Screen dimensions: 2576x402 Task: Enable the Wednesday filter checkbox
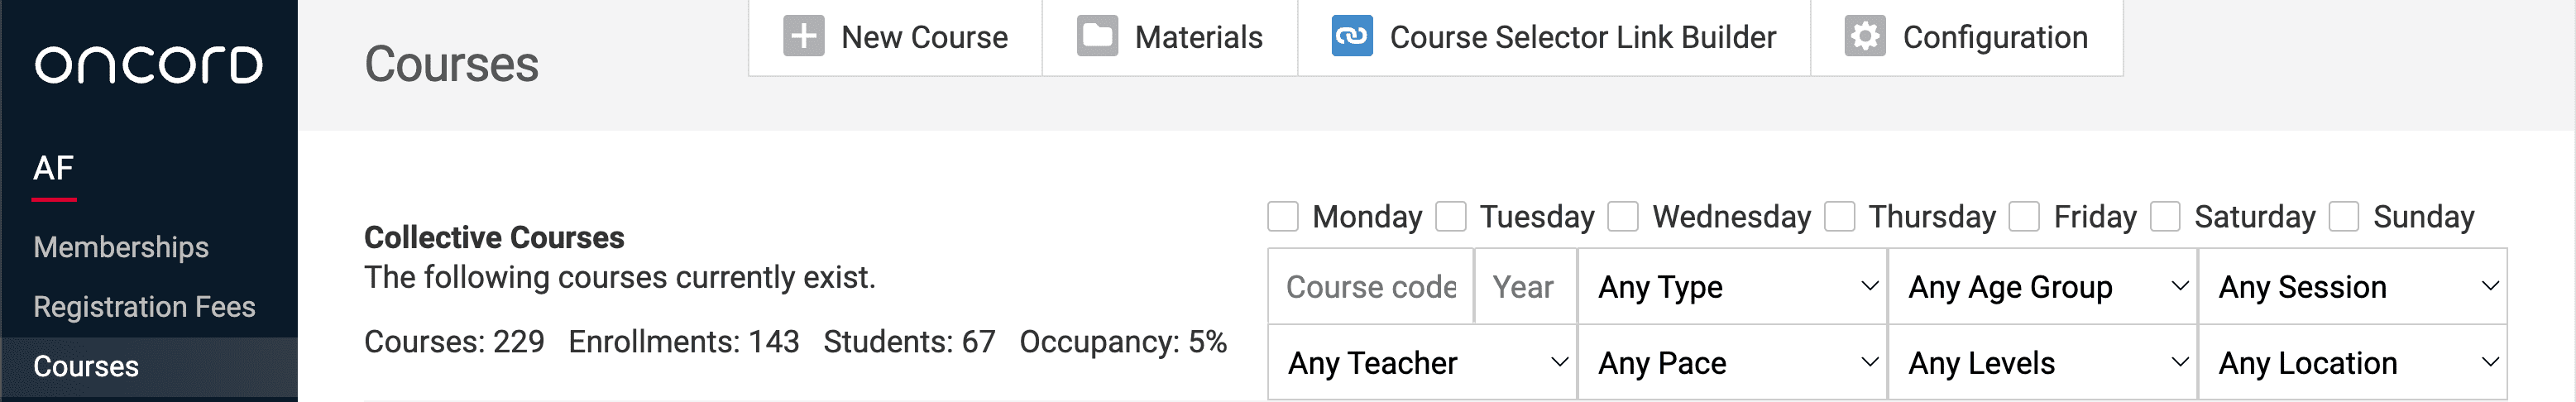pyautogui.click(x=1623, y=217)
